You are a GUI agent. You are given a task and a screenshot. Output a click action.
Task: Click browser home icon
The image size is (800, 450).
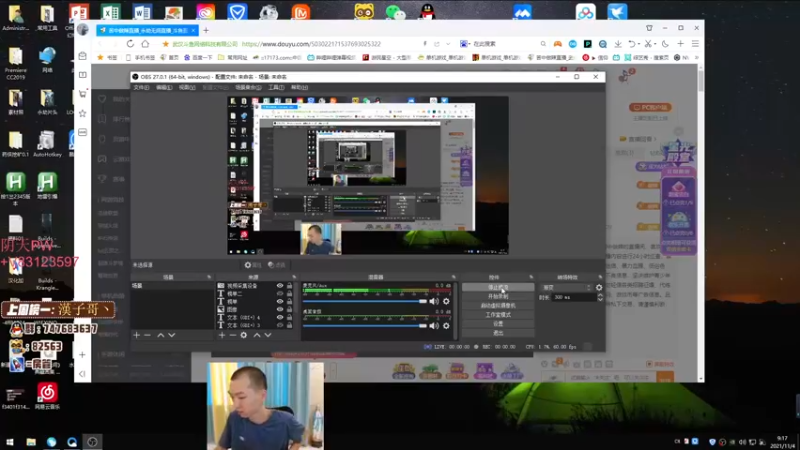(145, 44)
